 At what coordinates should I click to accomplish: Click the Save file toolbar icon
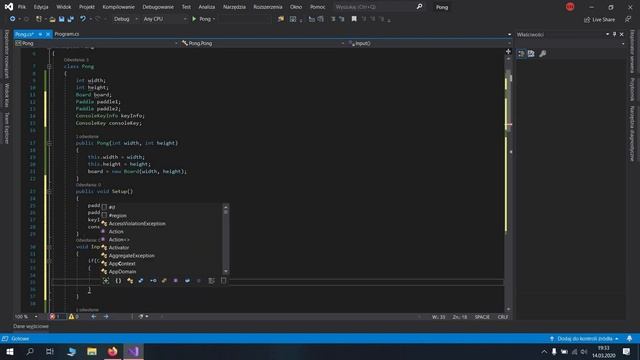61,19
